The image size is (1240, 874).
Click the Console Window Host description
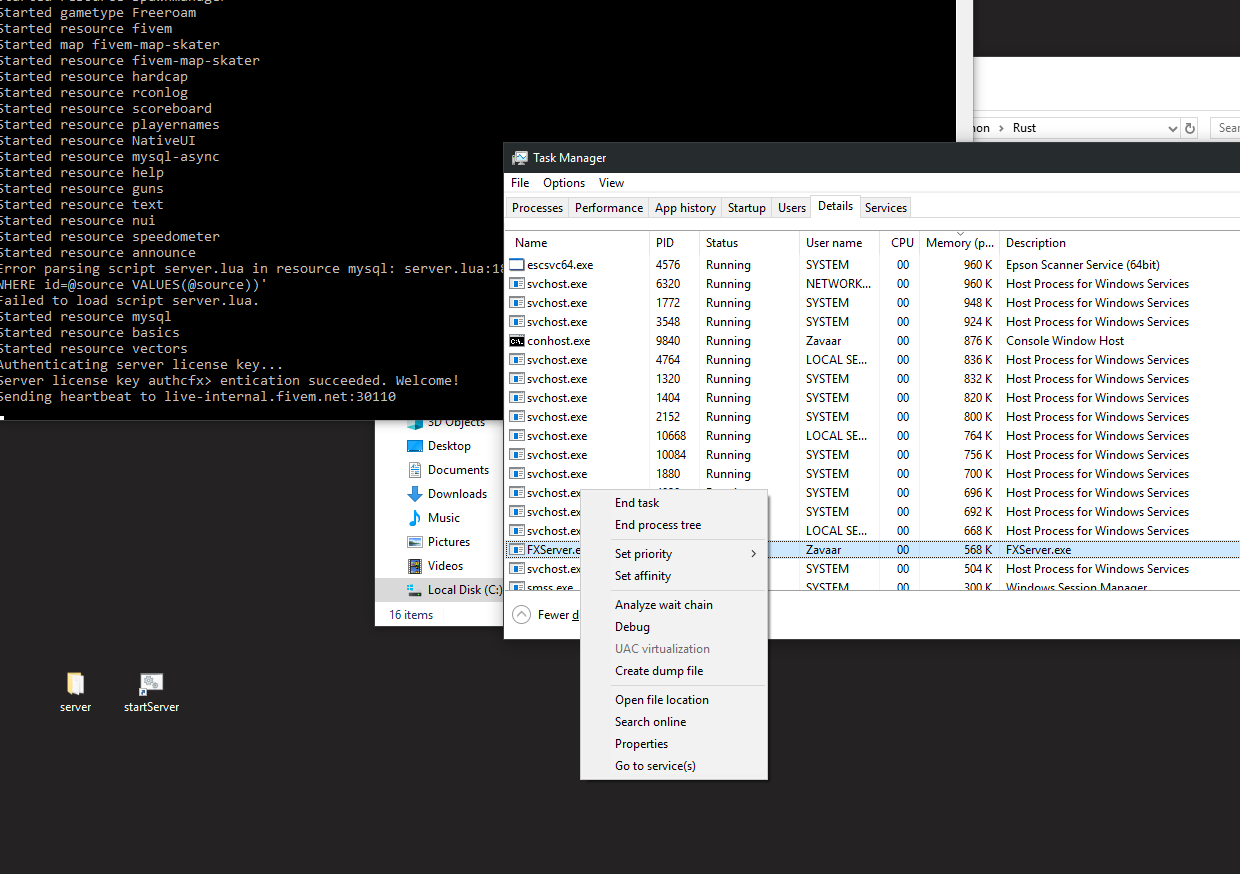coord(1065,341)
